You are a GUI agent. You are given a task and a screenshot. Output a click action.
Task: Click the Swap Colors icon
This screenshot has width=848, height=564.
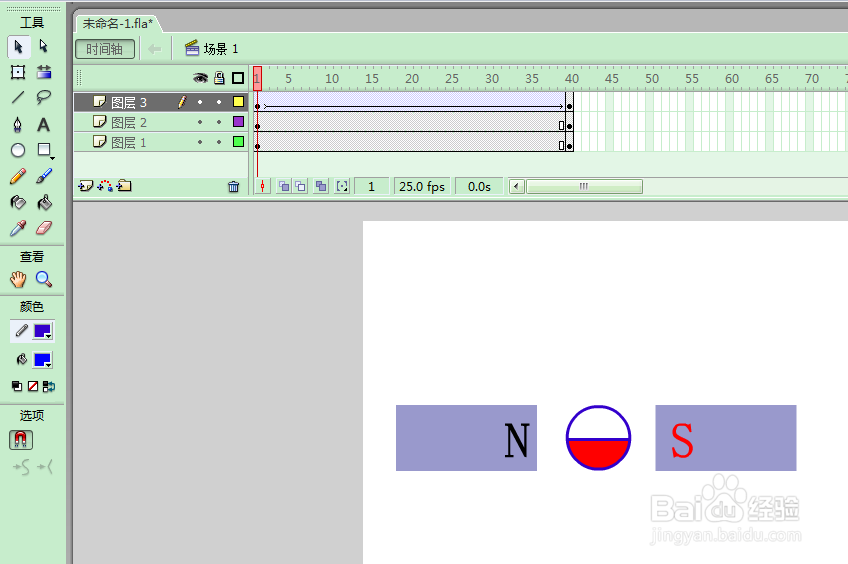[49, 386]
